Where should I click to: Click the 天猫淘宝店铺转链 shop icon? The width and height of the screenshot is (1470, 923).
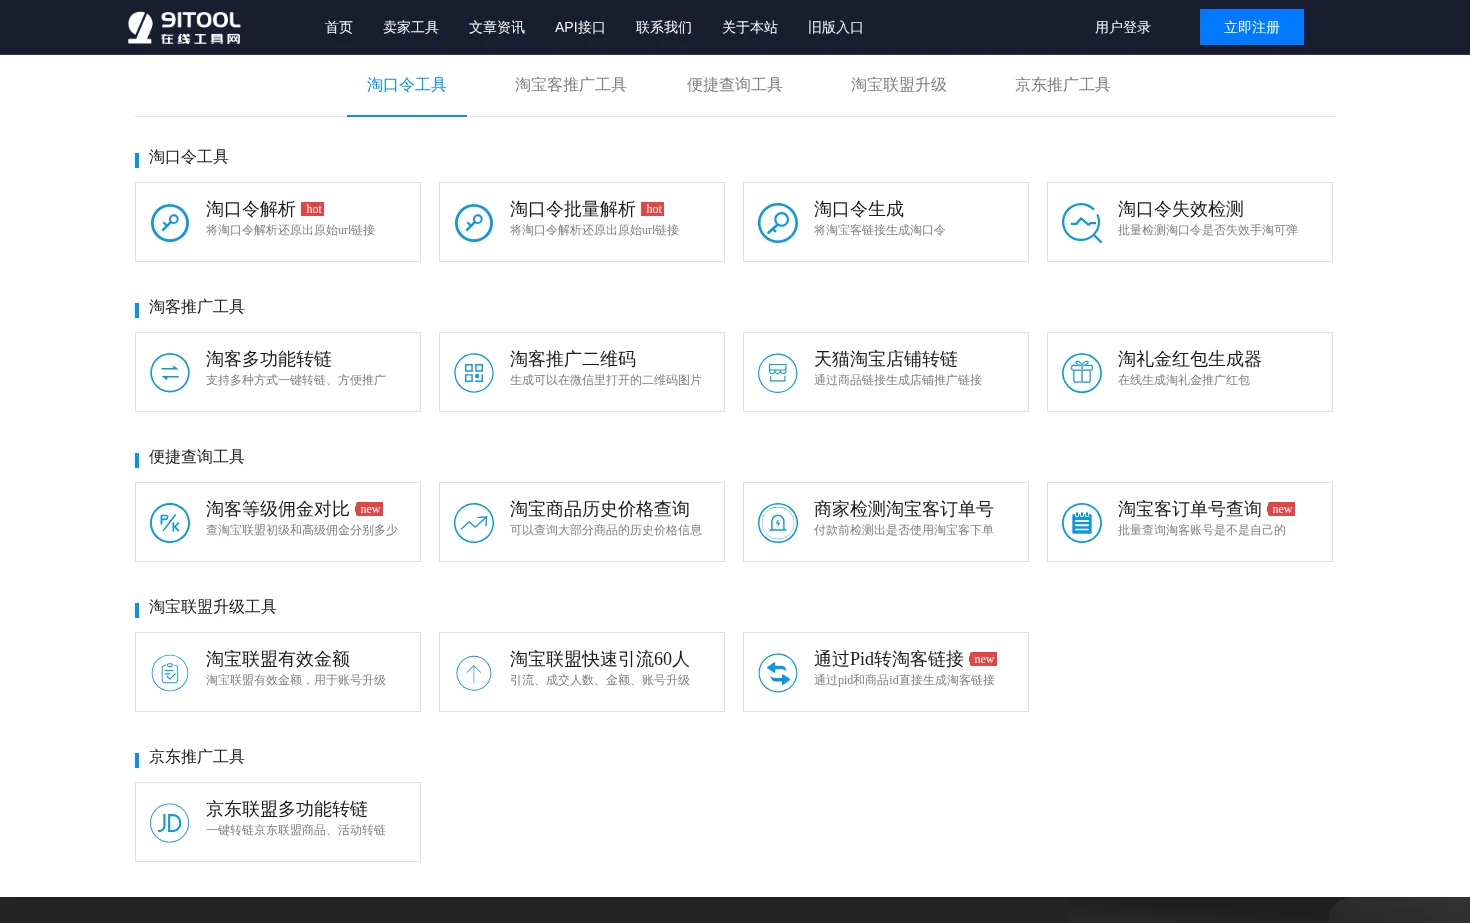[x=778, y=372]
